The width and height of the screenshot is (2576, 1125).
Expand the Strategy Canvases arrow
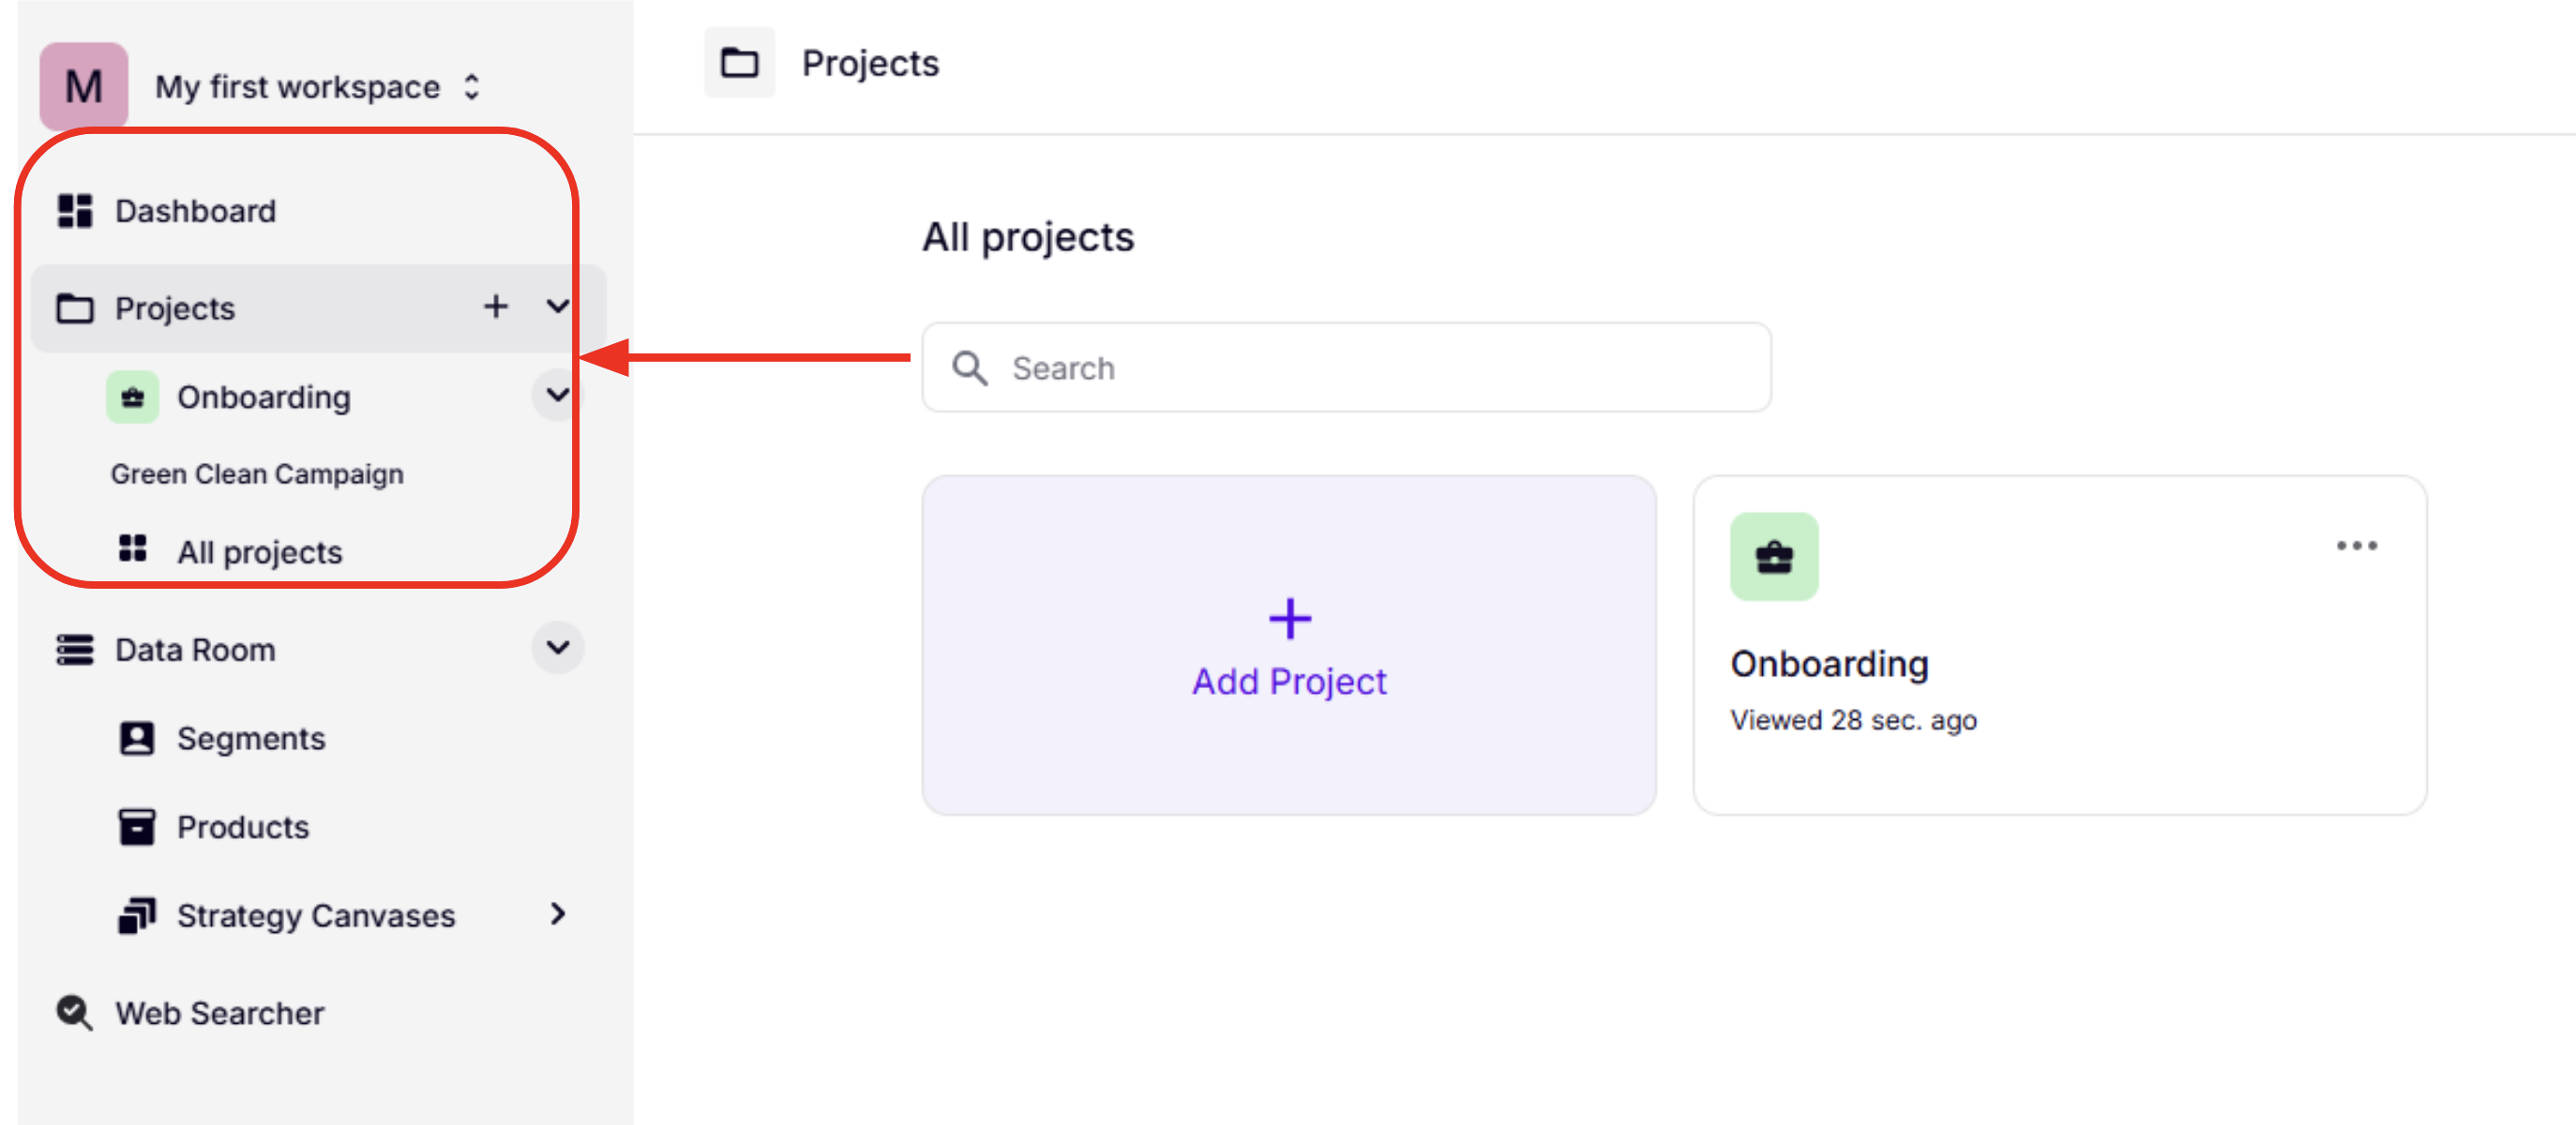coord(558,914)
